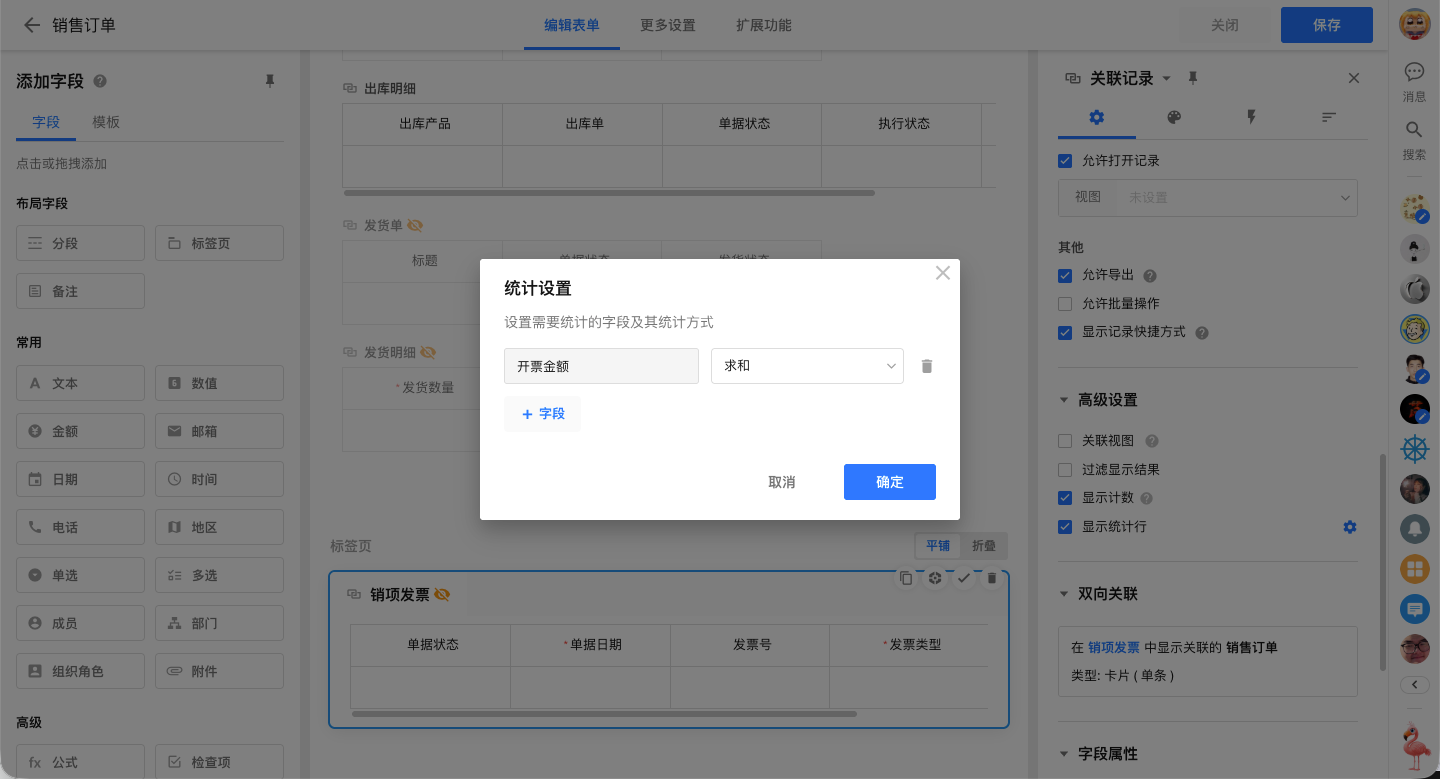Switch to the style palette tab
The width and height of the screenshot is (1440, 779).
pos(1174,117)
